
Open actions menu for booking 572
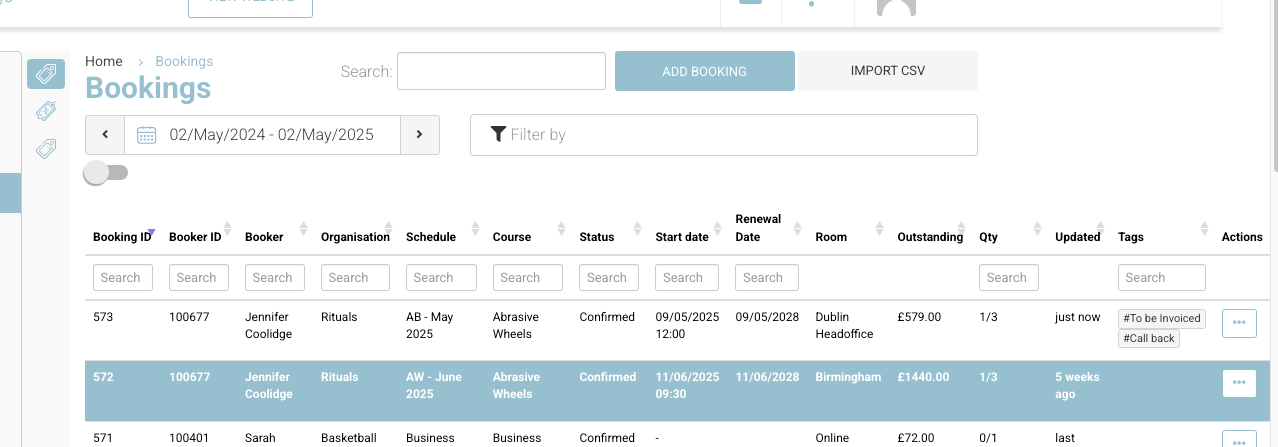1239,383
